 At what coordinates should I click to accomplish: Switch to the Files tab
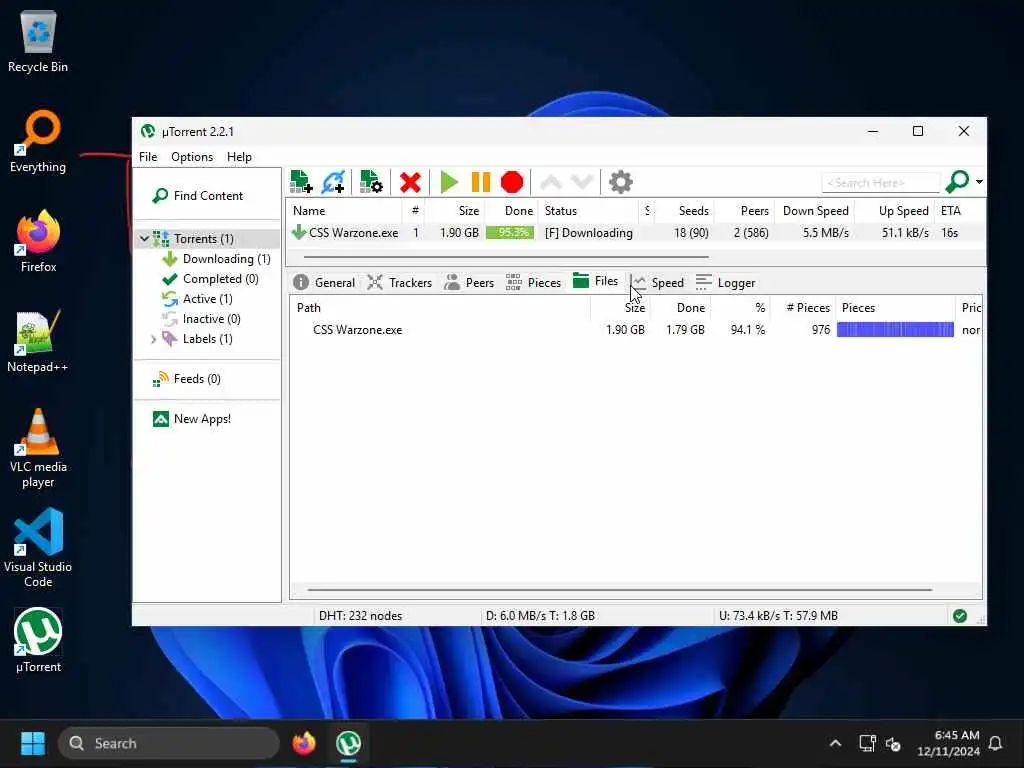pos(596,281)
